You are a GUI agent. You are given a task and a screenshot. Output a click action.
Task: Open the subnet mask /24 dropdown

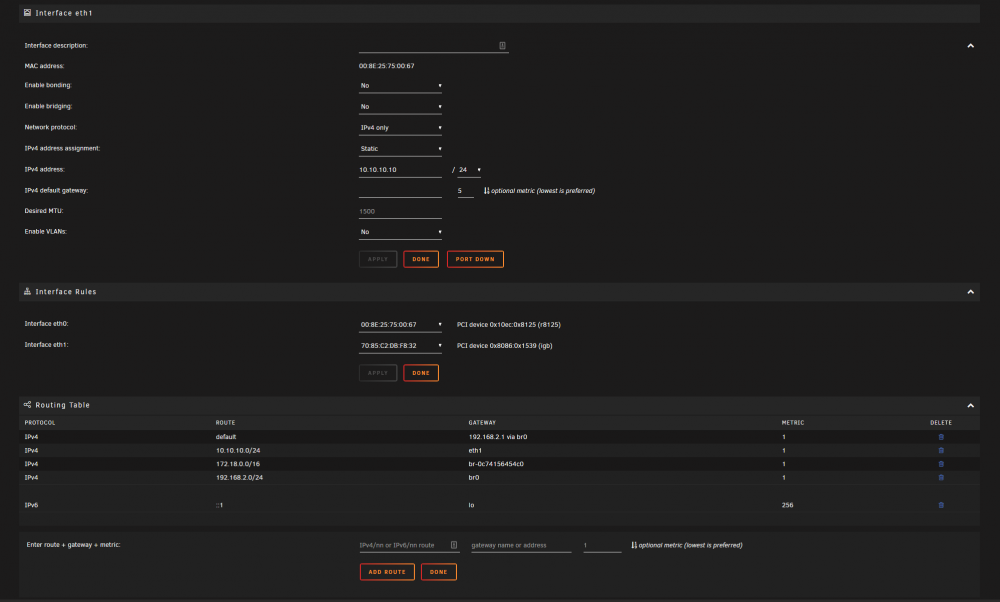tap(469, 170)
